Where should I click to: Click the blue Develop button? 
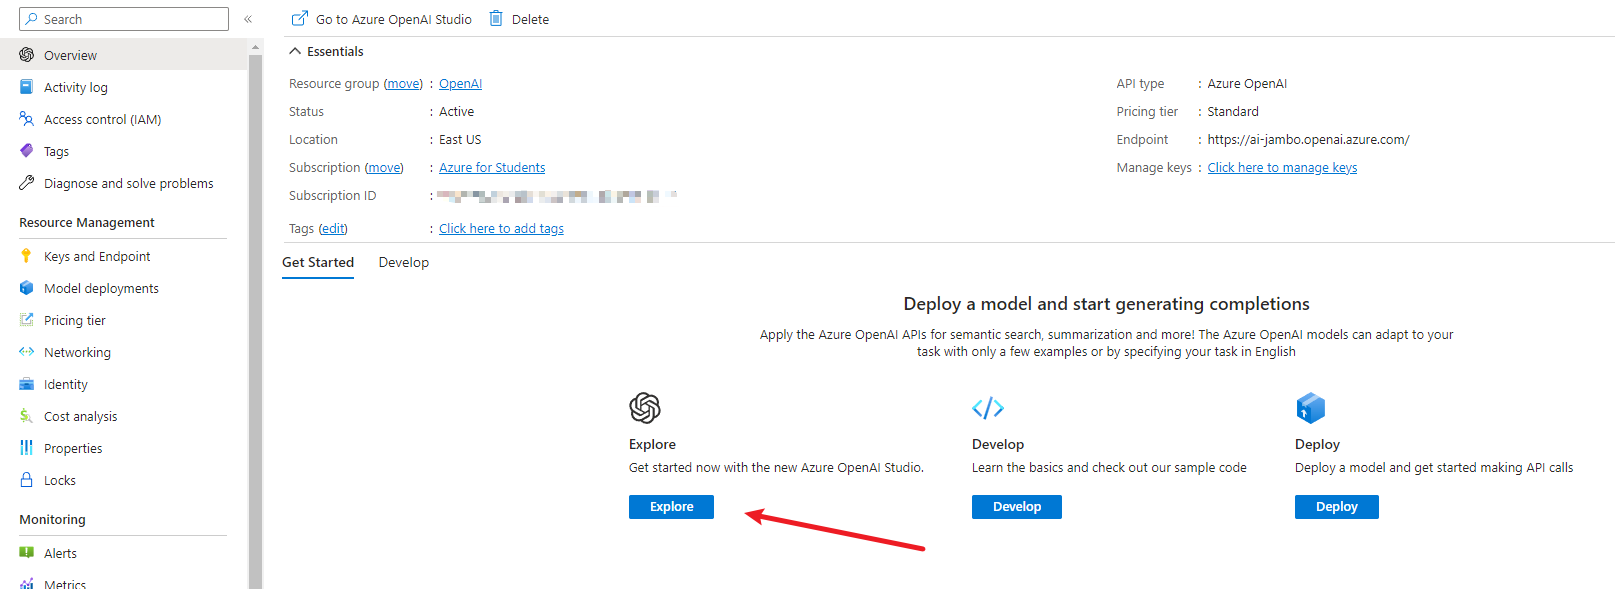coord(1017,507)
